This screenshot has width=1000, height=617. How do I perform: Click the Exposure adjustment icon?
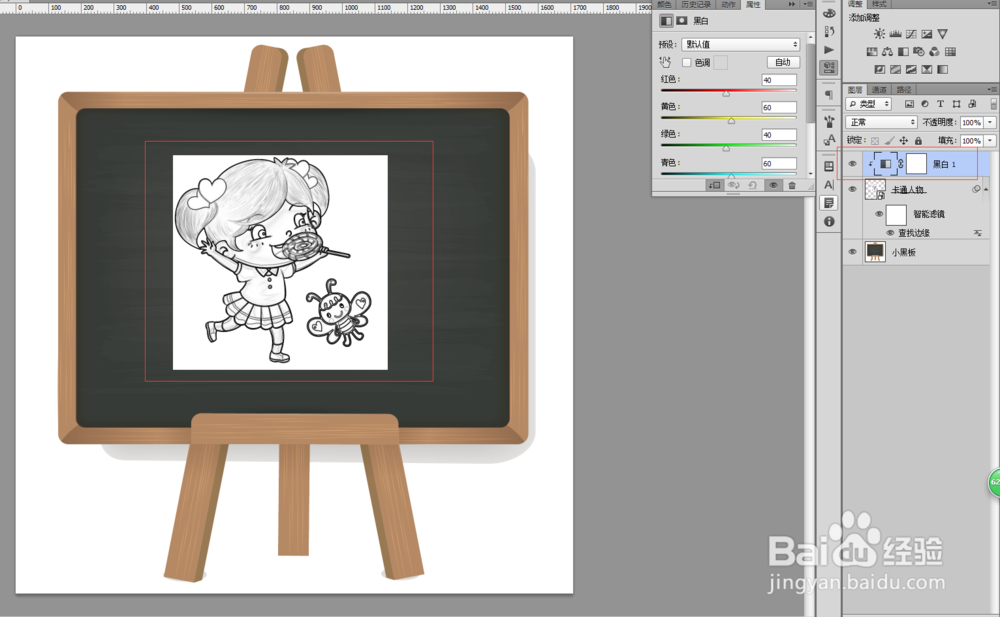[927, 34]
